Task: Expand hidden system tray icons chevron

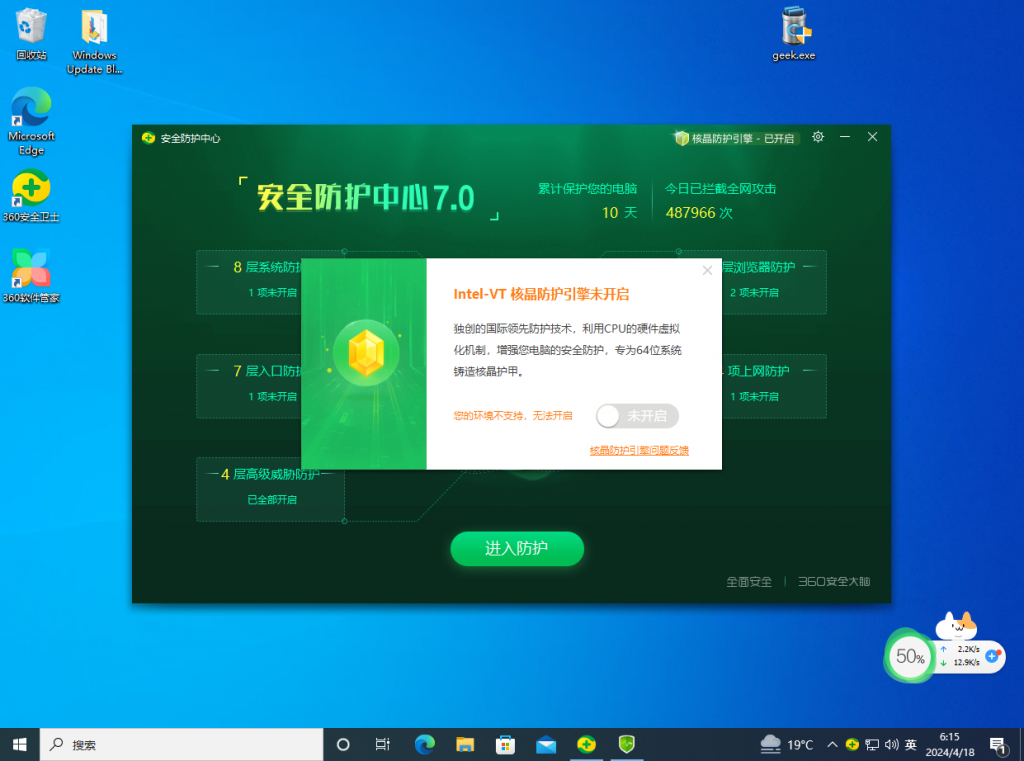Action: click(832, 745)
